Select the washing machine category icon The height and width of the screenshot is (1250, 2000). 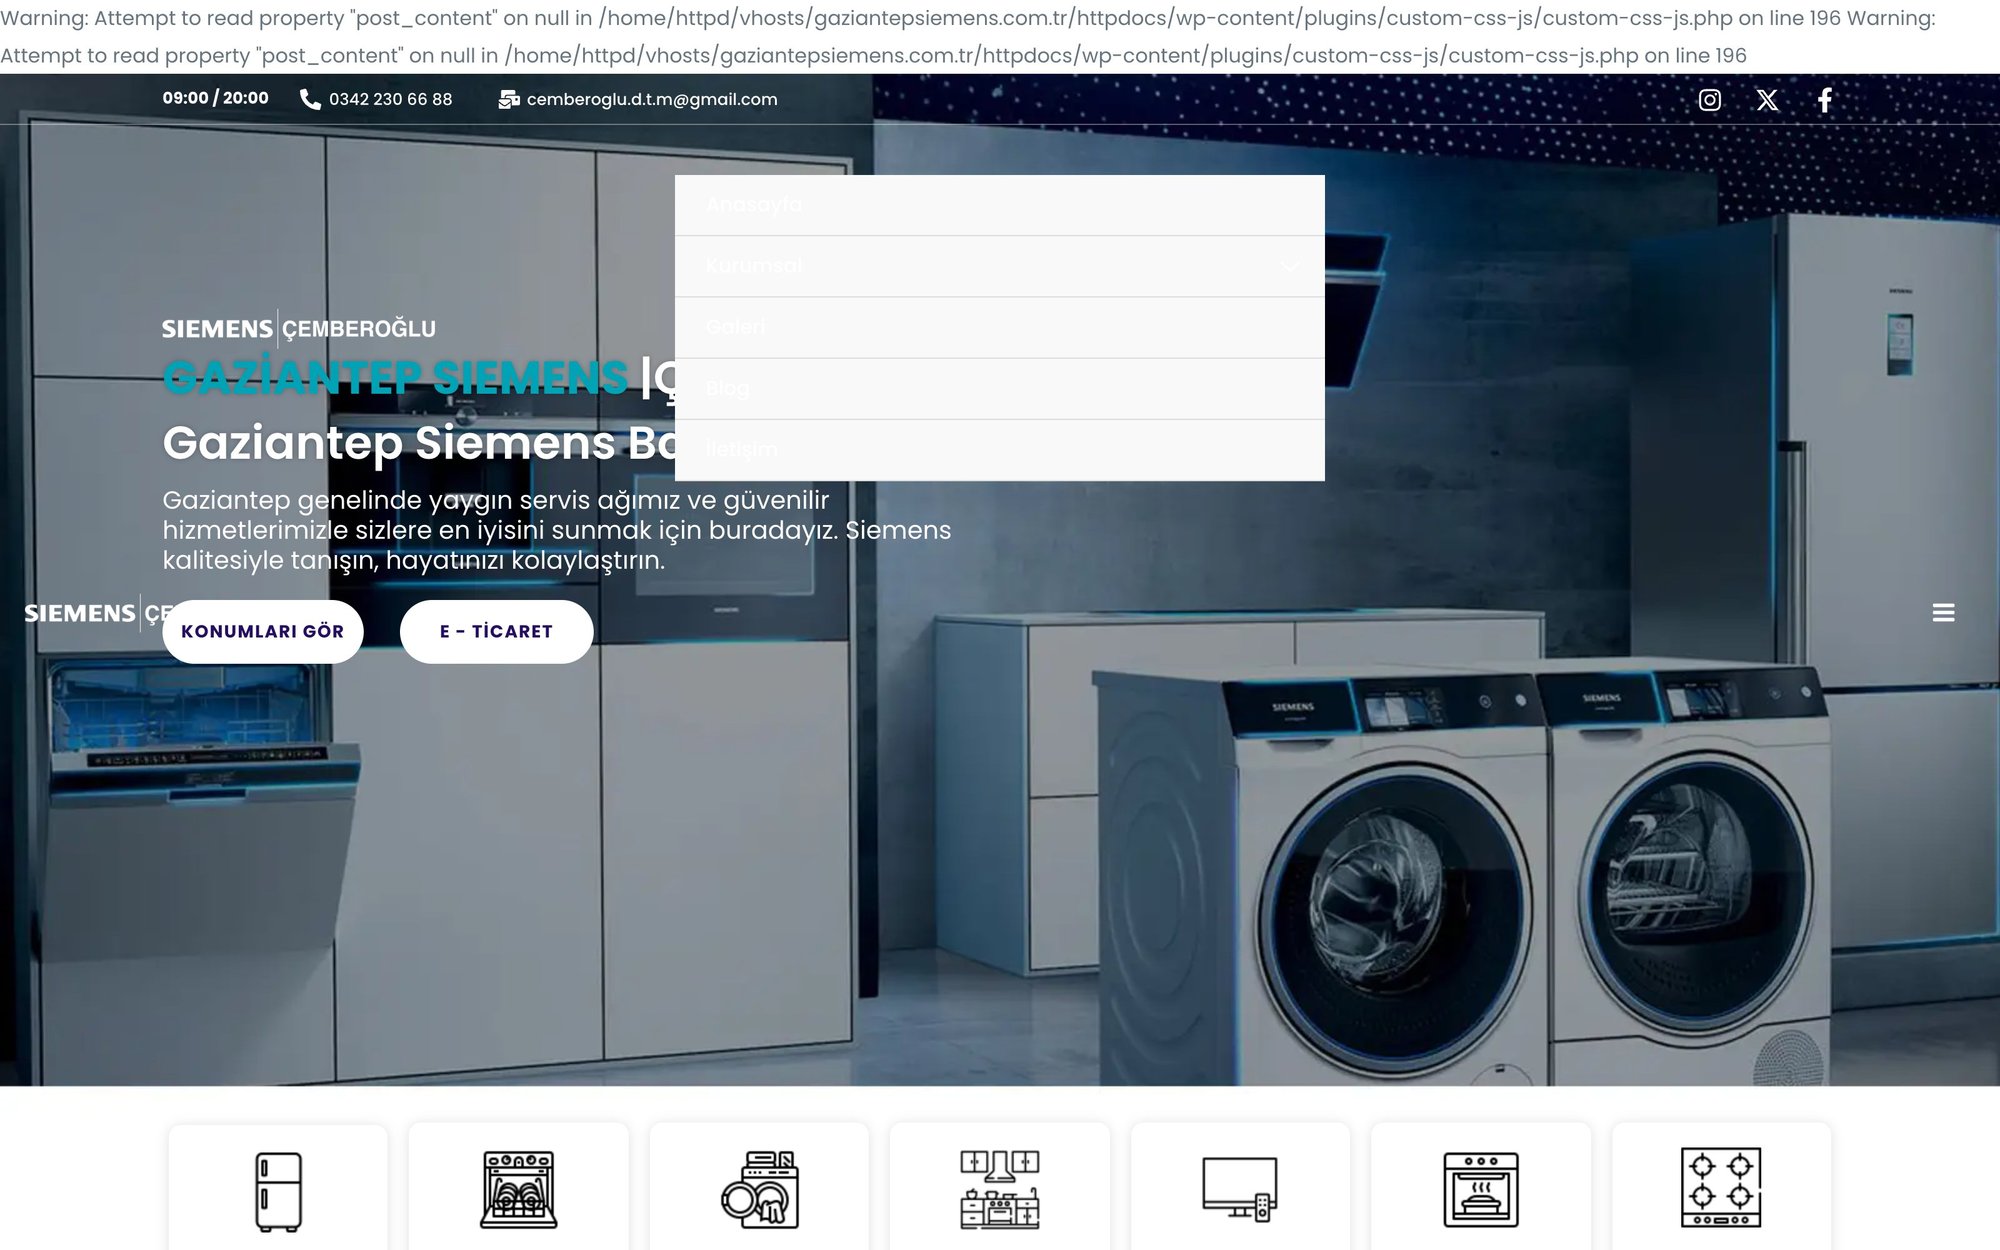tap(760, 1189)
